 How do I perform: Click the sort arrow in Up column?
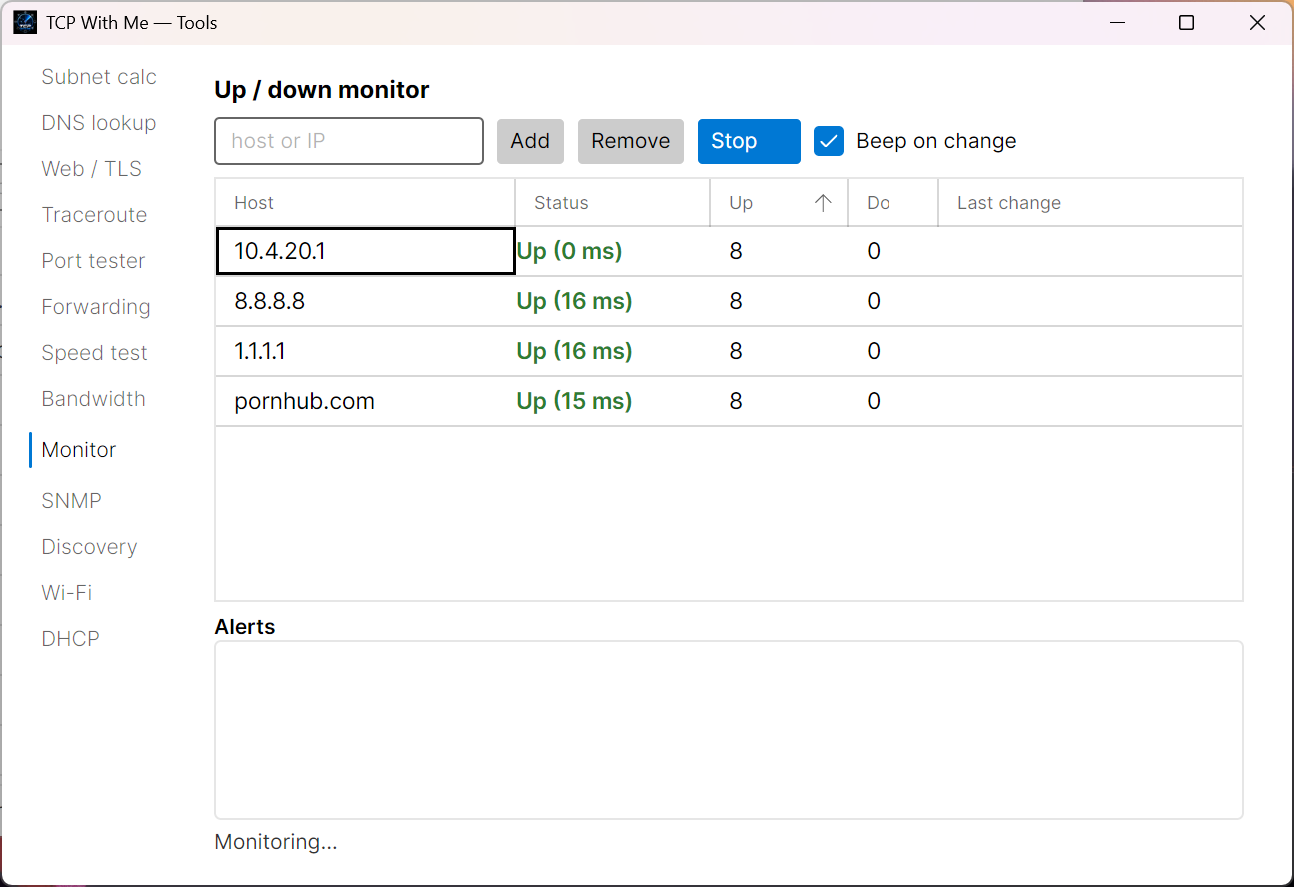pyautogui.click(x=823, y=203)
